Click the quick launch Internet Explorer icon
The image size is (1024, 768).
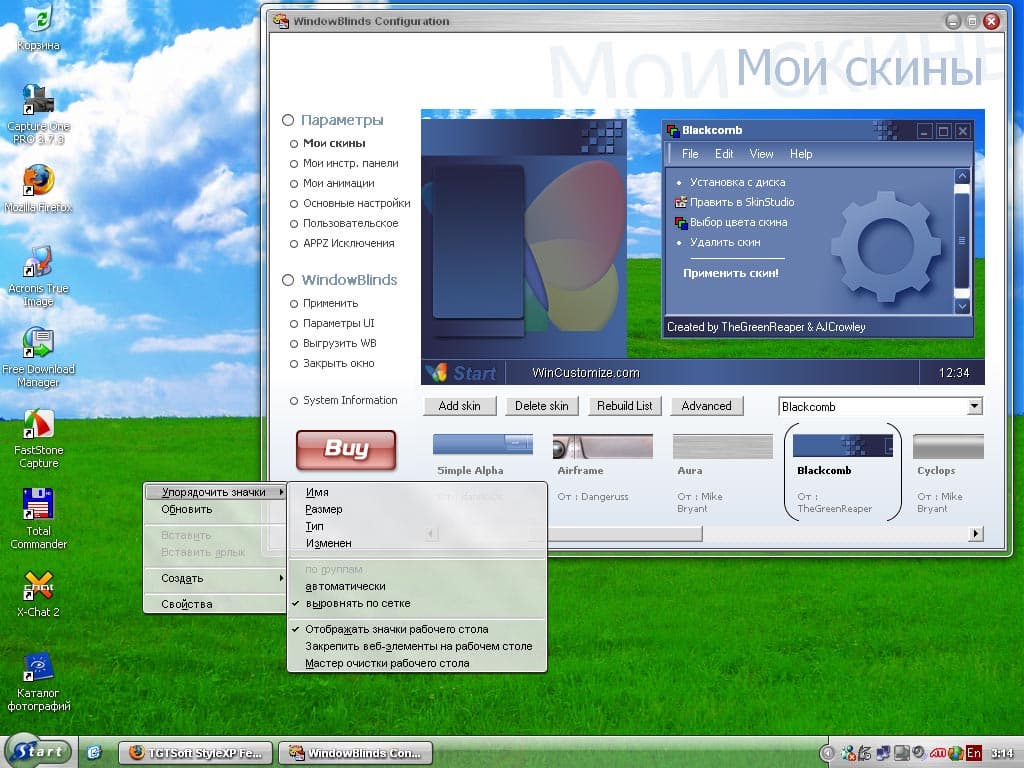click(95, 753)
